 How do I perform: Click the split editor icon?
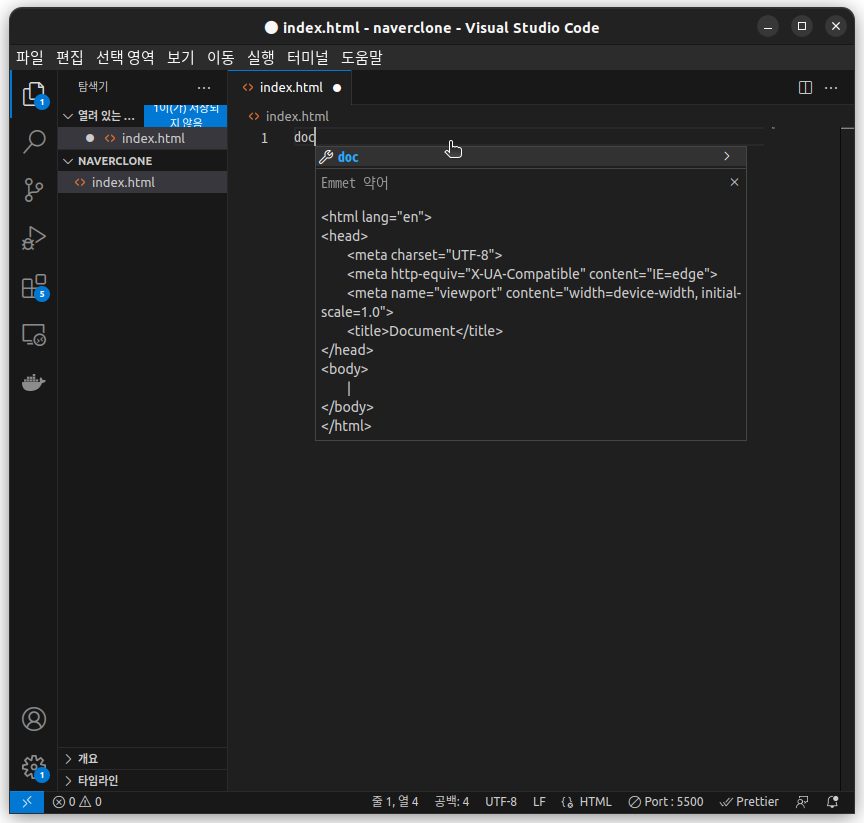[805, 88]
